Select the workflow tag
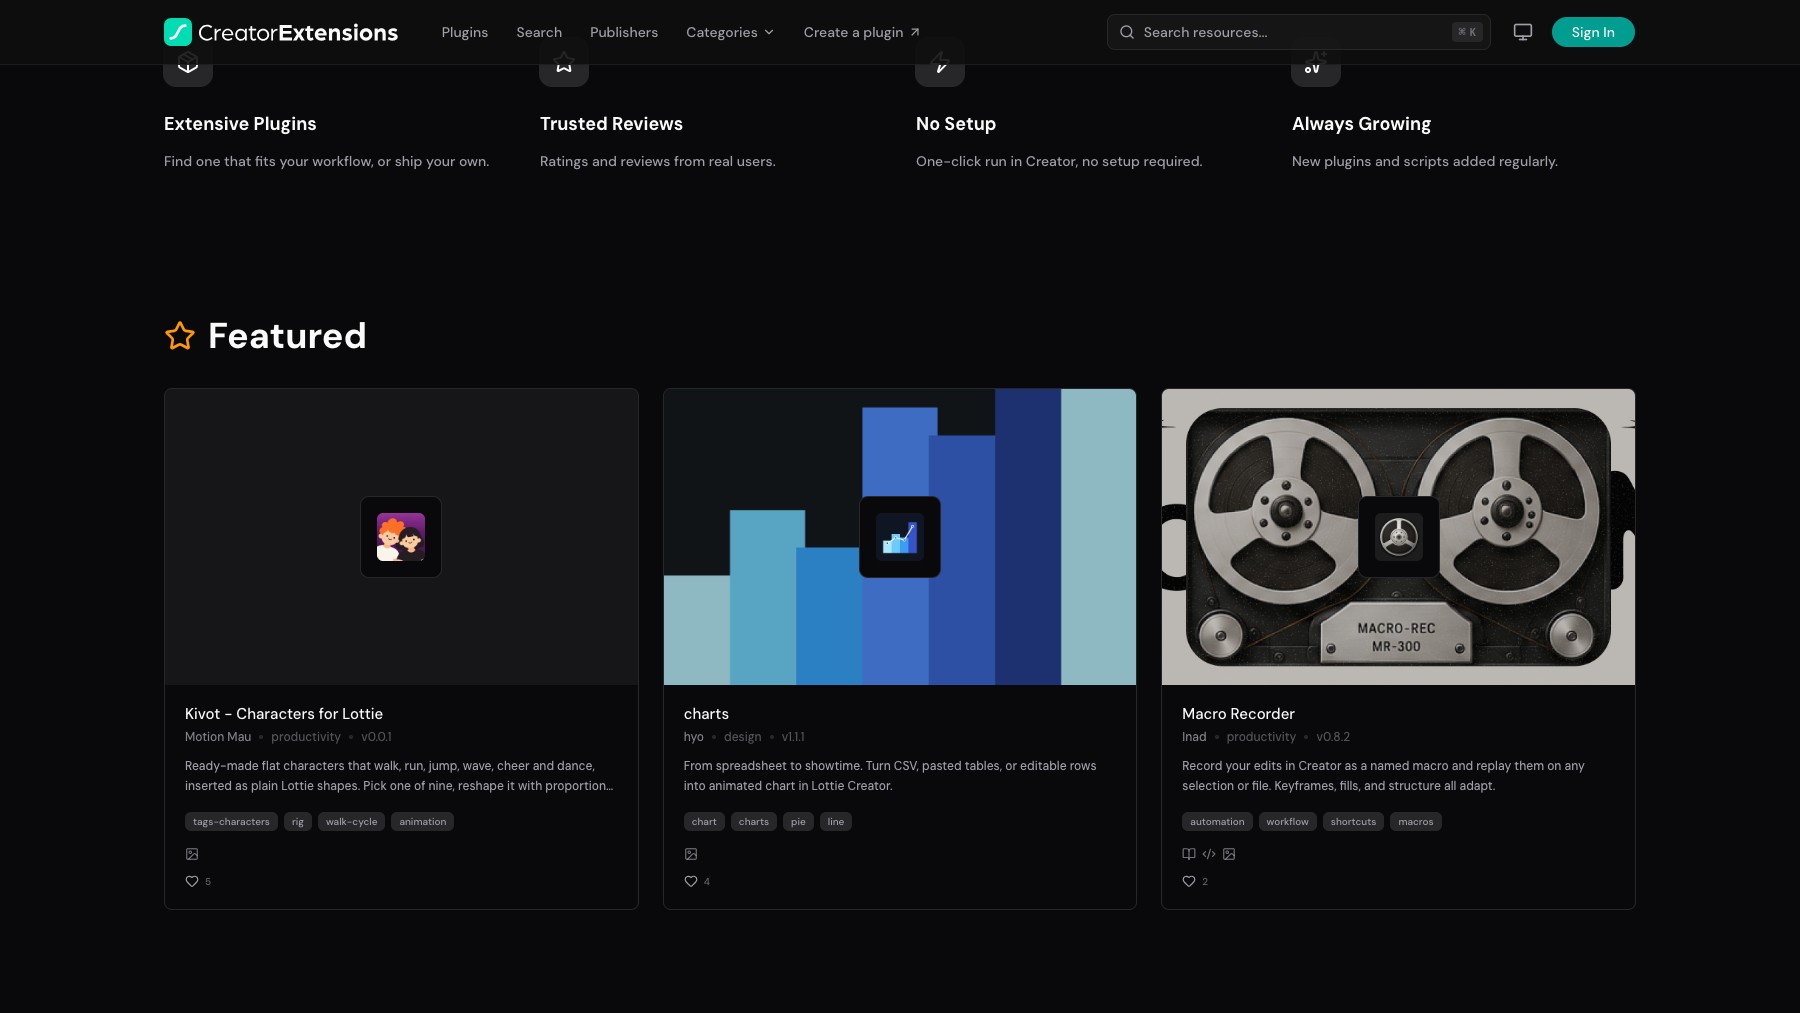The height and width of the screenshot is (1013, 1800). tap(1288, 822)
